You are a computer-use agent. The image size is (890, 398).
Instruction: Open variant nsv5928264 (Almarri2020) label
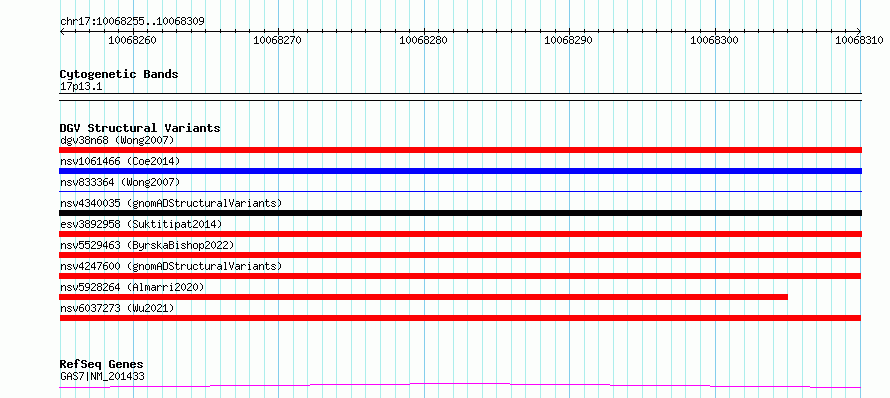tap(132, 287)
